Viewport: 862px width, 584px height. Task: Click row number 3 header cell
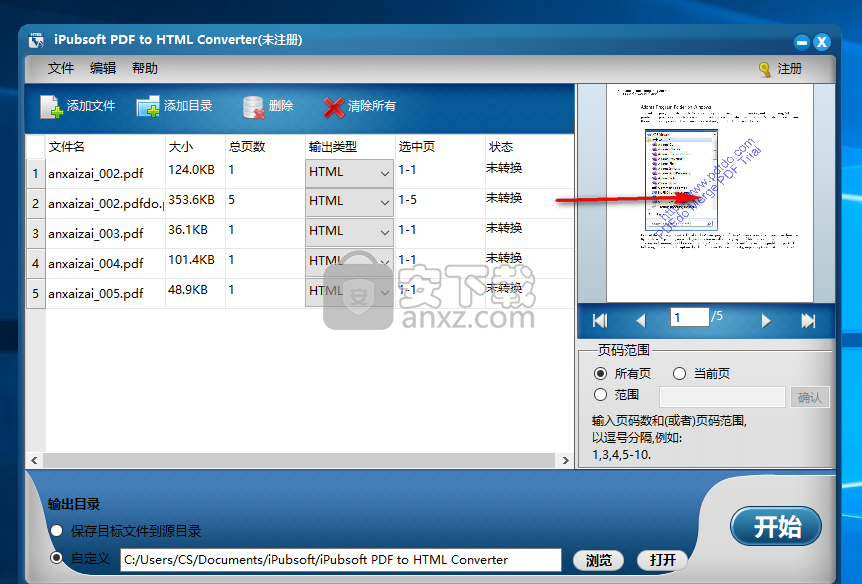click(x=35, y=234)
